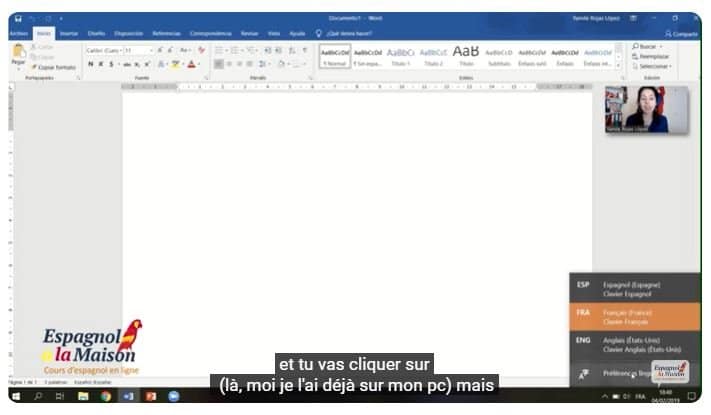The width and height of the screenshot is (711, 415).
Task: Open the Archivo tab
Action: pyautogui.click(x=19, y=34)
